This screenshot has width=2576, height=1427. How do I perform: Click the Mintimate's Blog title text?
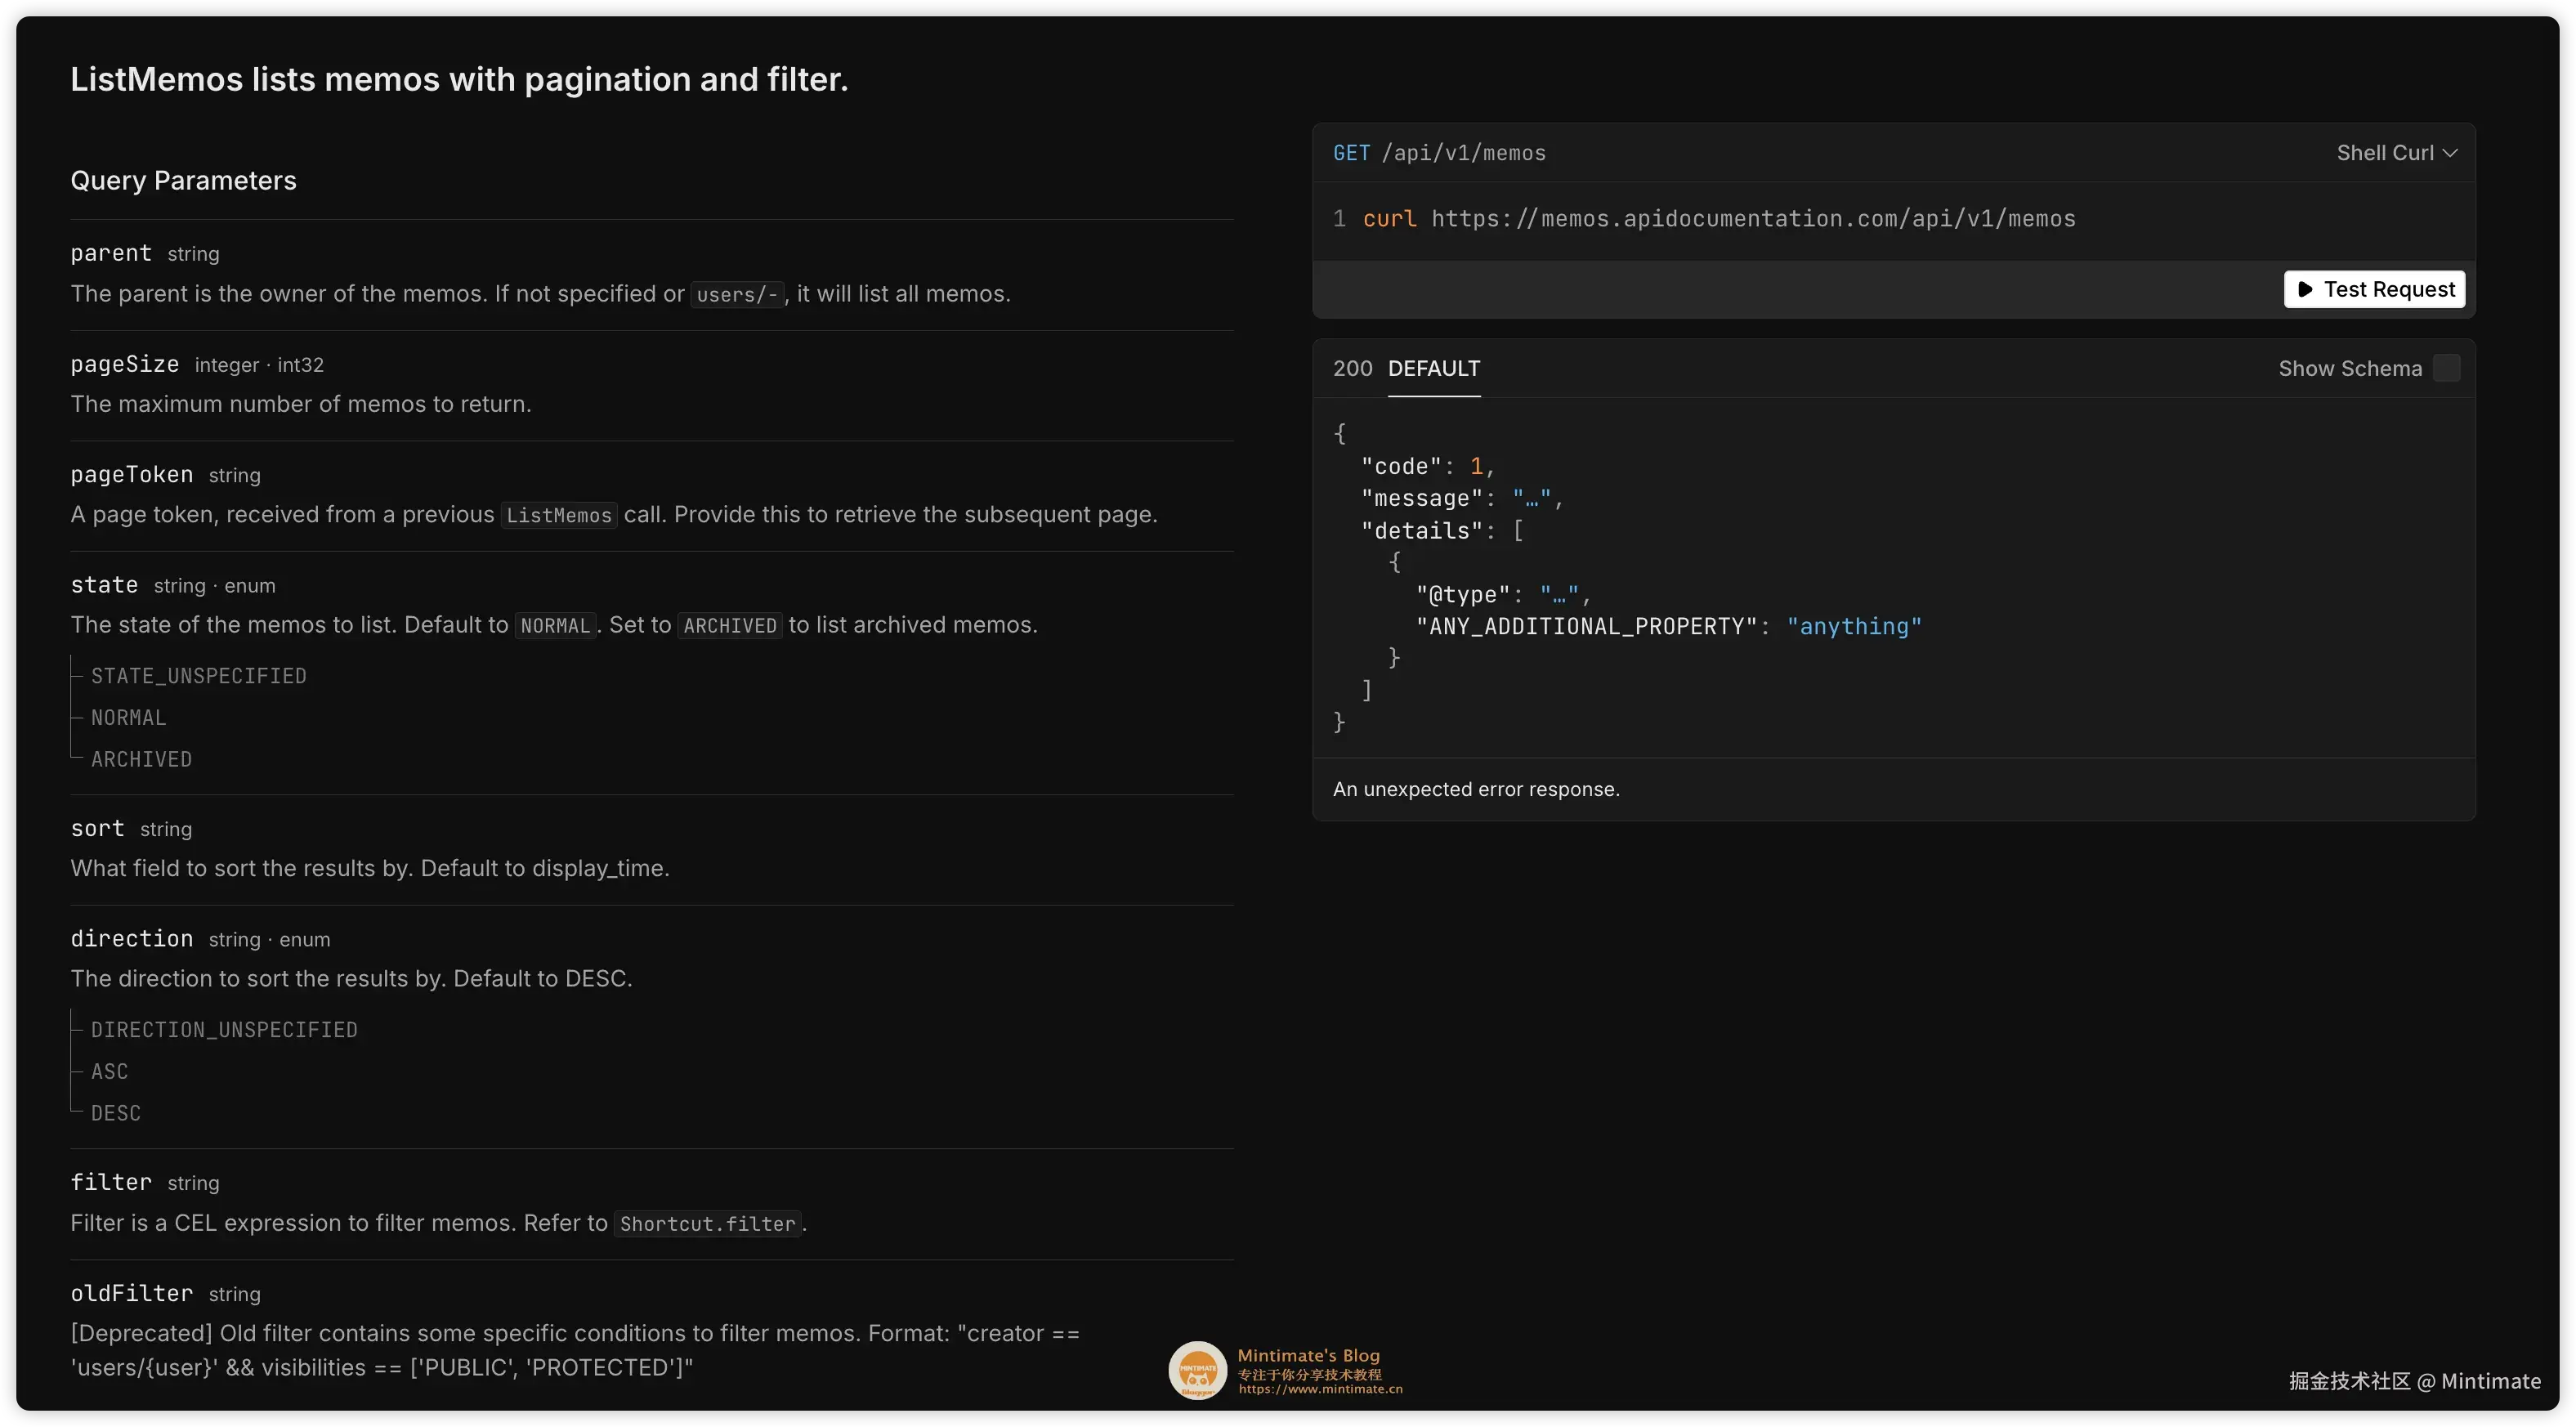pos(1308,1355)
